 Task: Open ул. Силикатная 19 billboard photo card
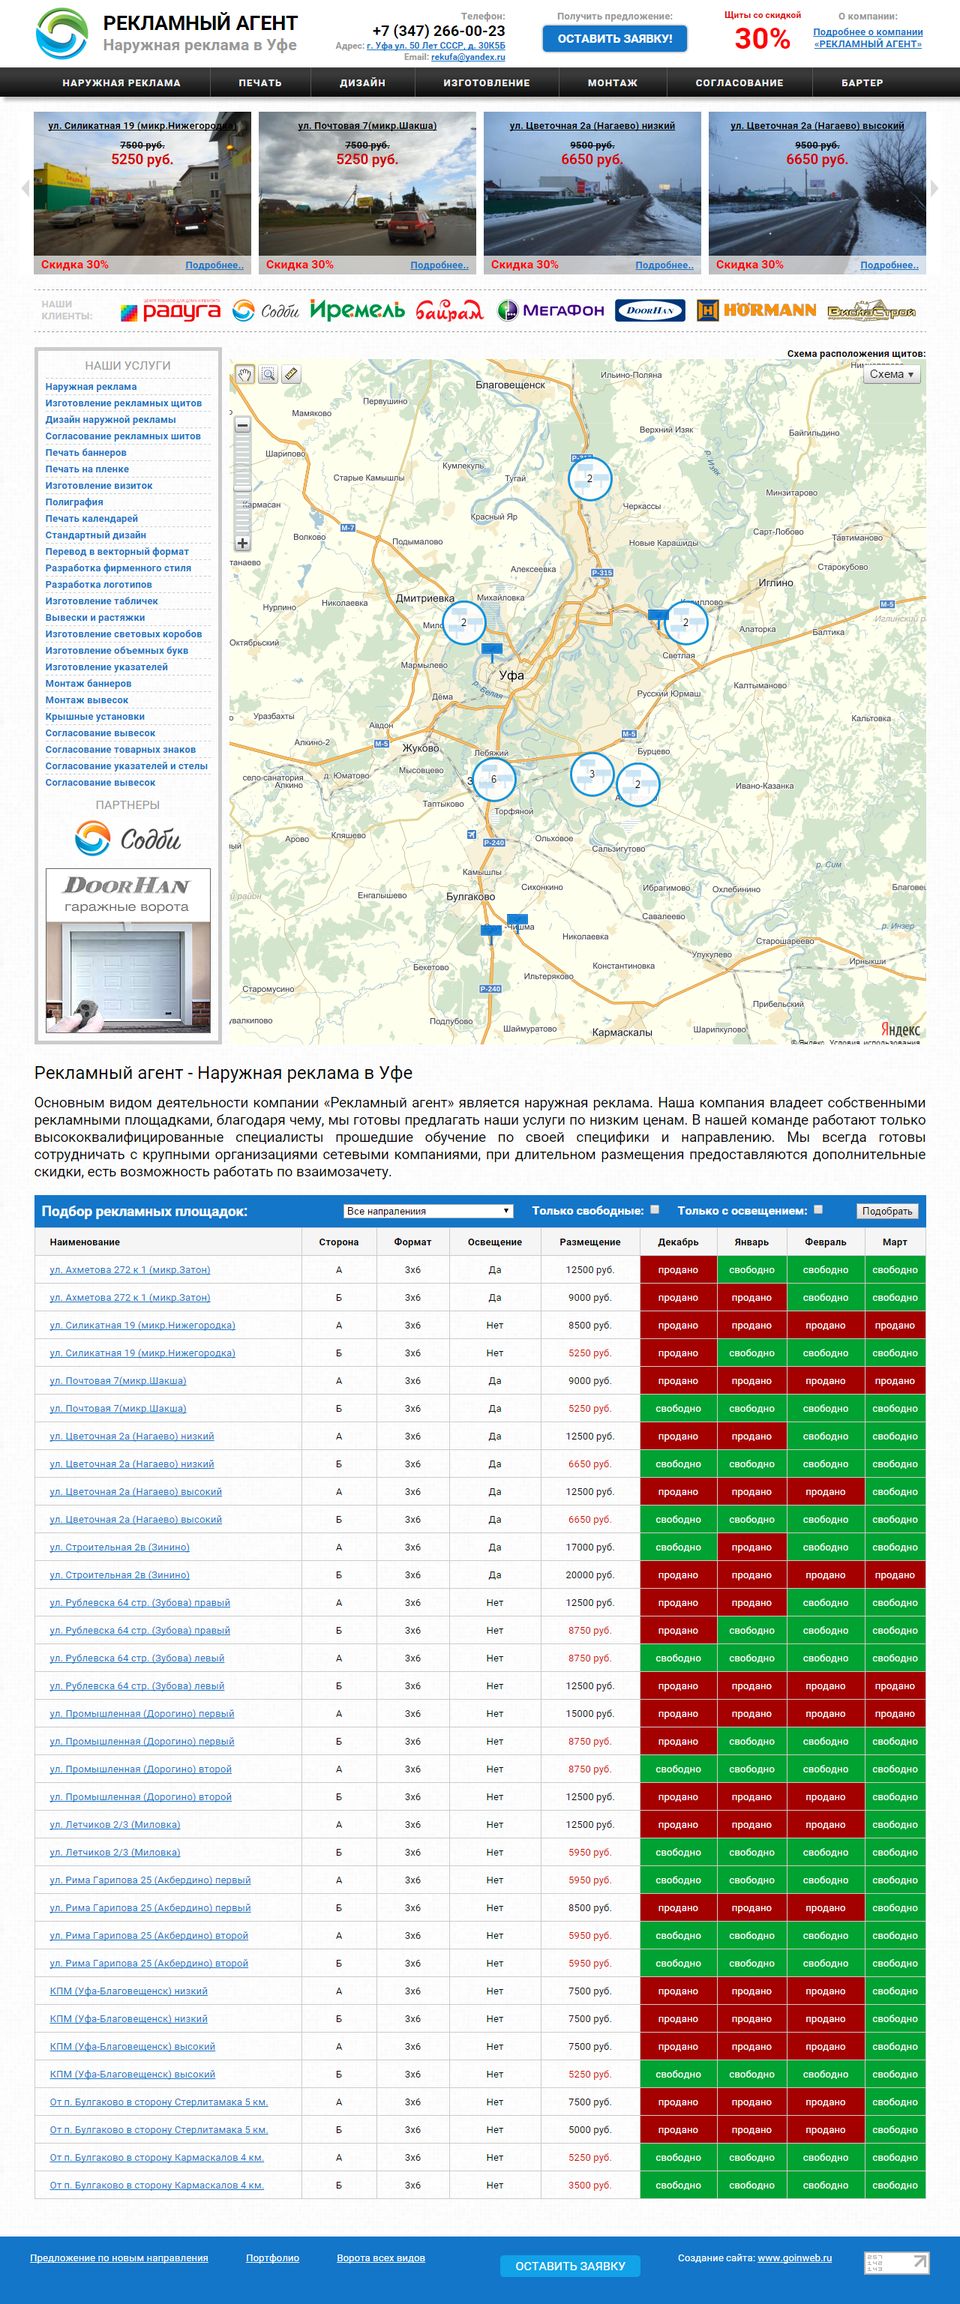pyautogui.click(x=142, y=193)
